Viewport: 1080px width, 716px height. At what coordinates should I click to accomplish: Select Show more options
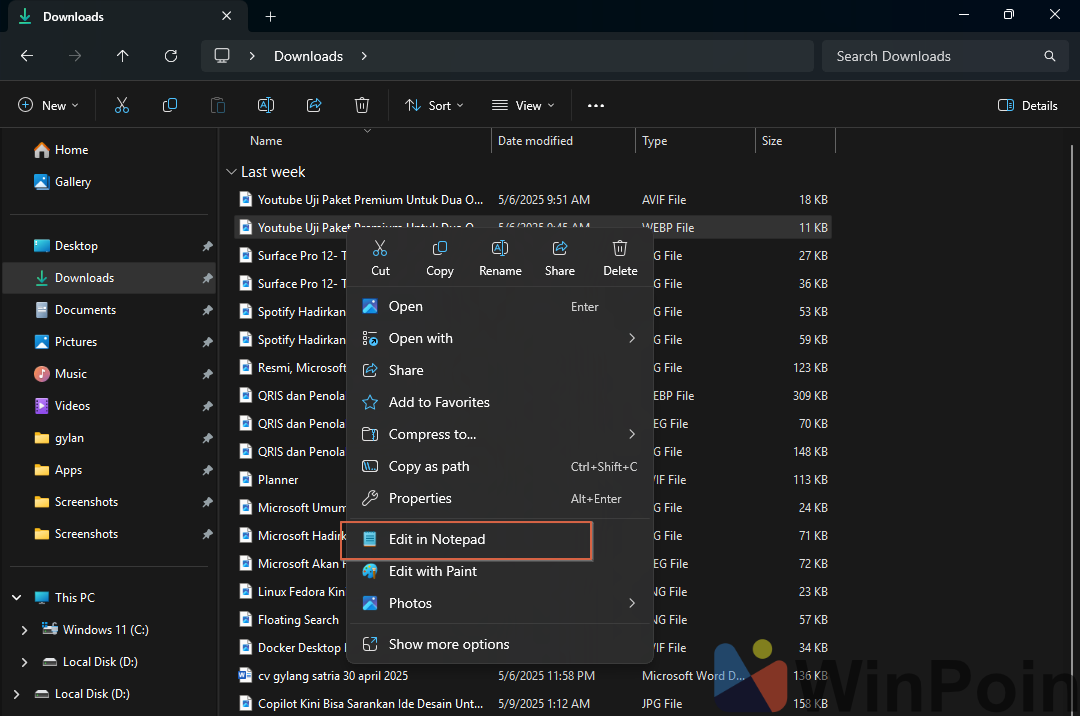pyautogui.click(x=499, y=644)
